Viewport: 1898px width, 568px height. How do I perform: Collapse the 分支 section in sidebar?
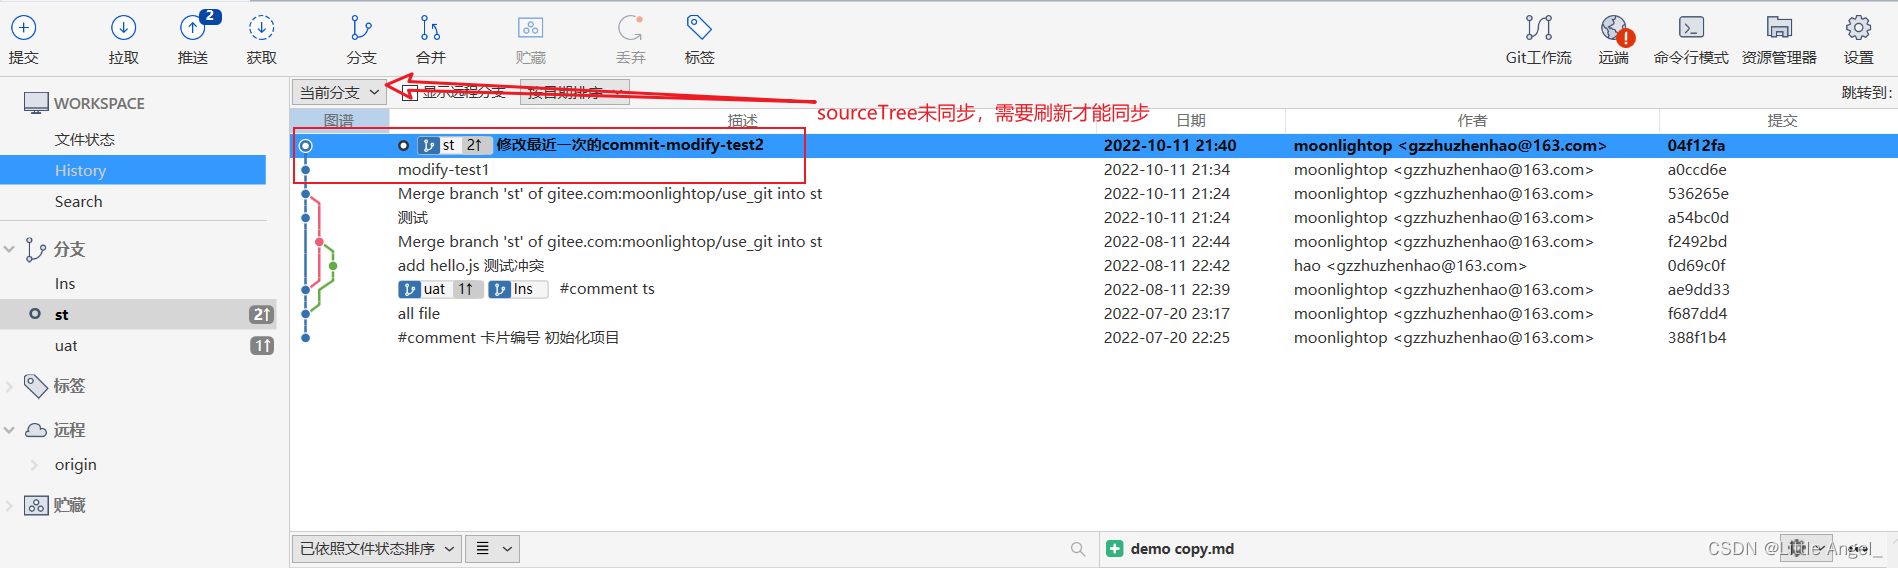tap(9, 249)
